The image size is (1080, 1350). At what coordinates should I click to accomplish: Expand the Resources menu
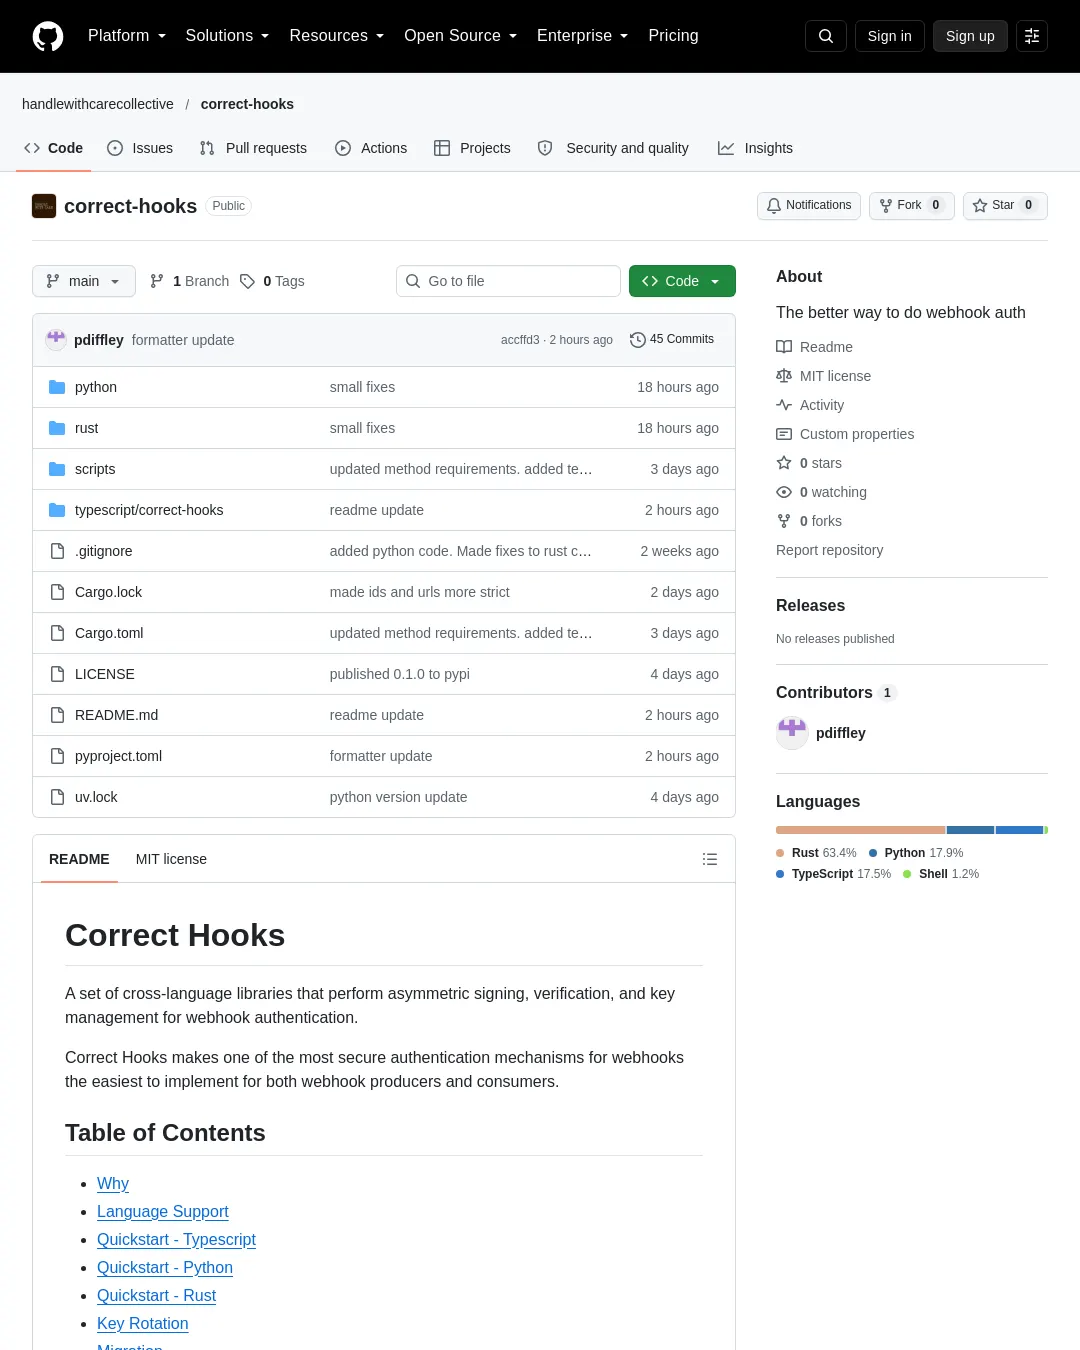(x=336, y=36)
